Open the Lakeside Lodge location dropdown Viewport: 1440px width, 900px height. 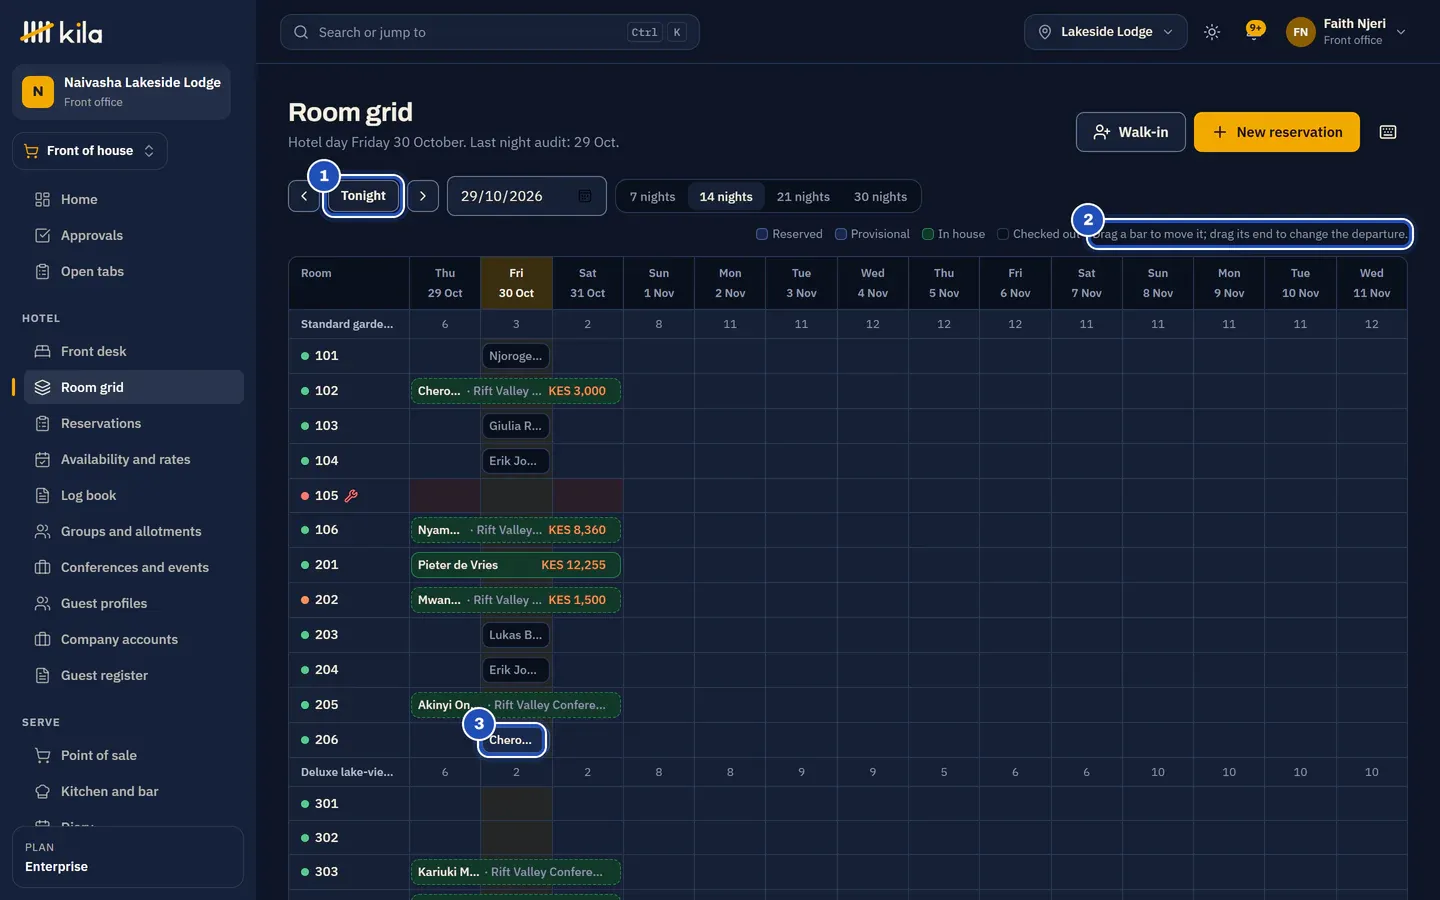tap(1106, 32)
